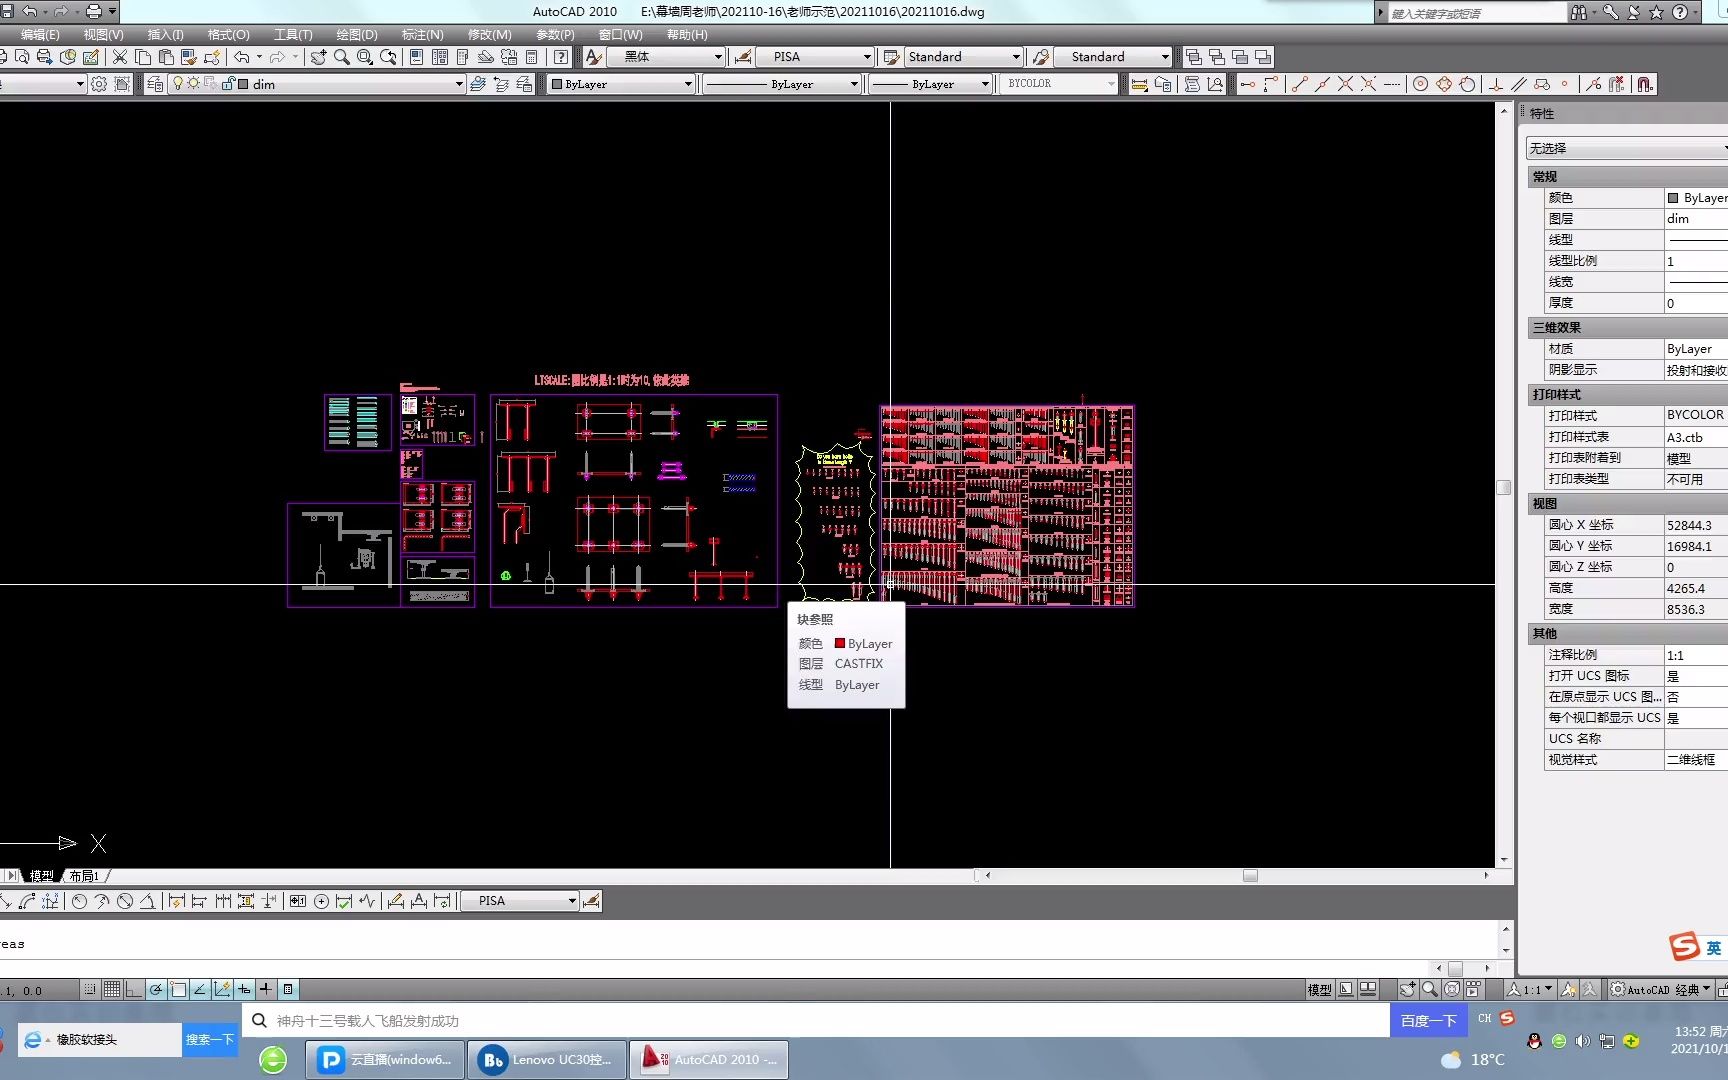Open the 黑体 text style dropdown
Screen dimensions: 1728x1080
pos(667,57)
